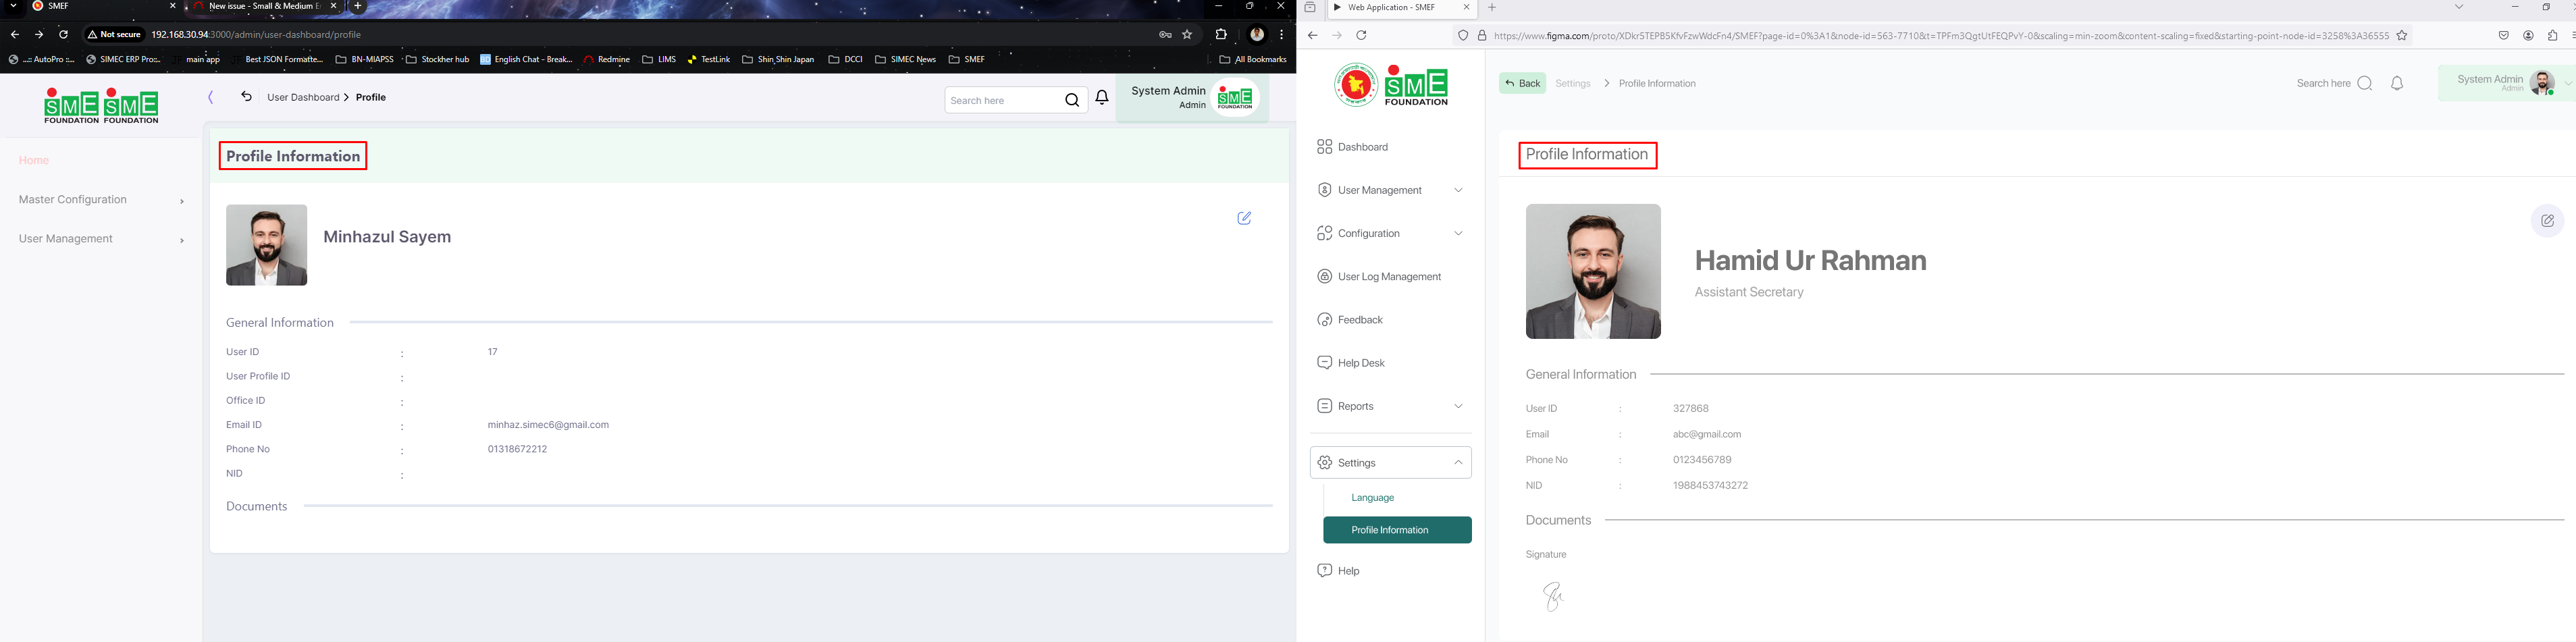Open Firefox account icon

[x=2528, y=35]
